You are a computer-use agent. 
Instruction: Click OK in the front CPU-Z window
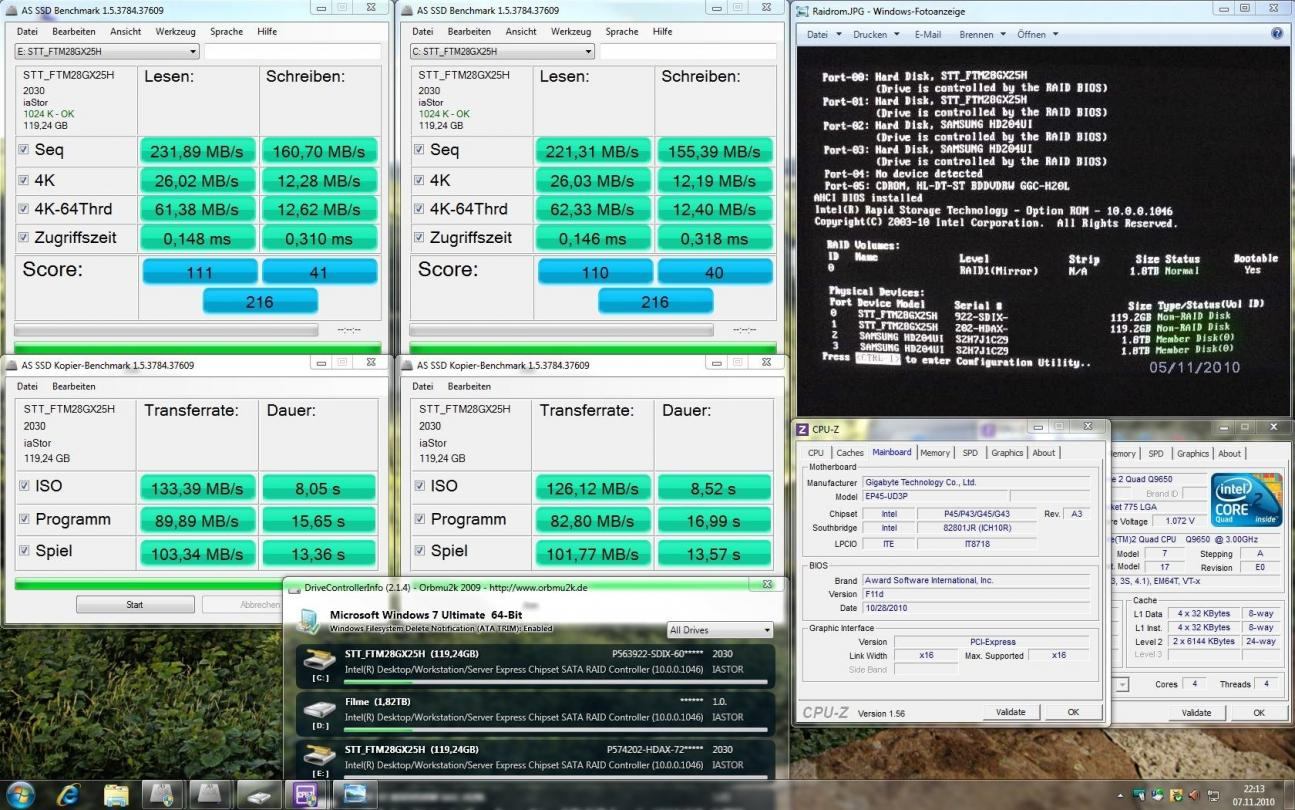pos(1073,712)
